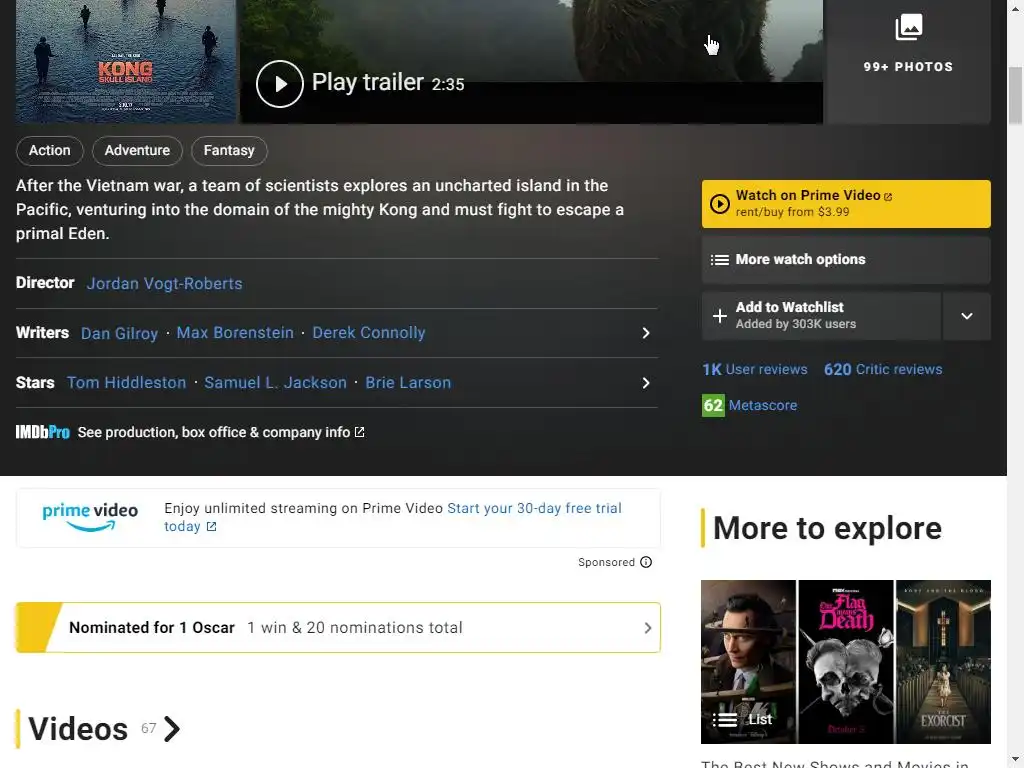Click the Our Flag Means Death poster
Image resolution: width=1024 pixels, height=768 pixels.
click(846, 662)
